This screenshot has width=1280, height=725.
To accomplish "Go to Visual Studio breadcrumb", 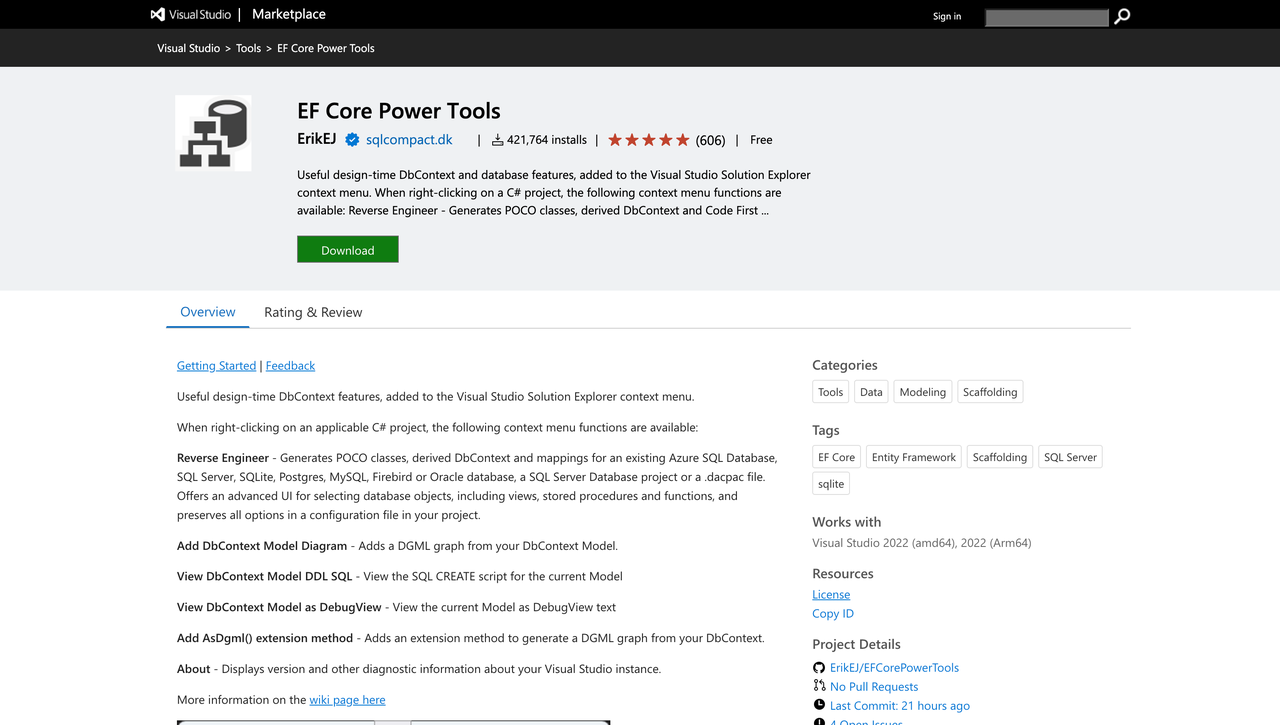I will [189, 48].
